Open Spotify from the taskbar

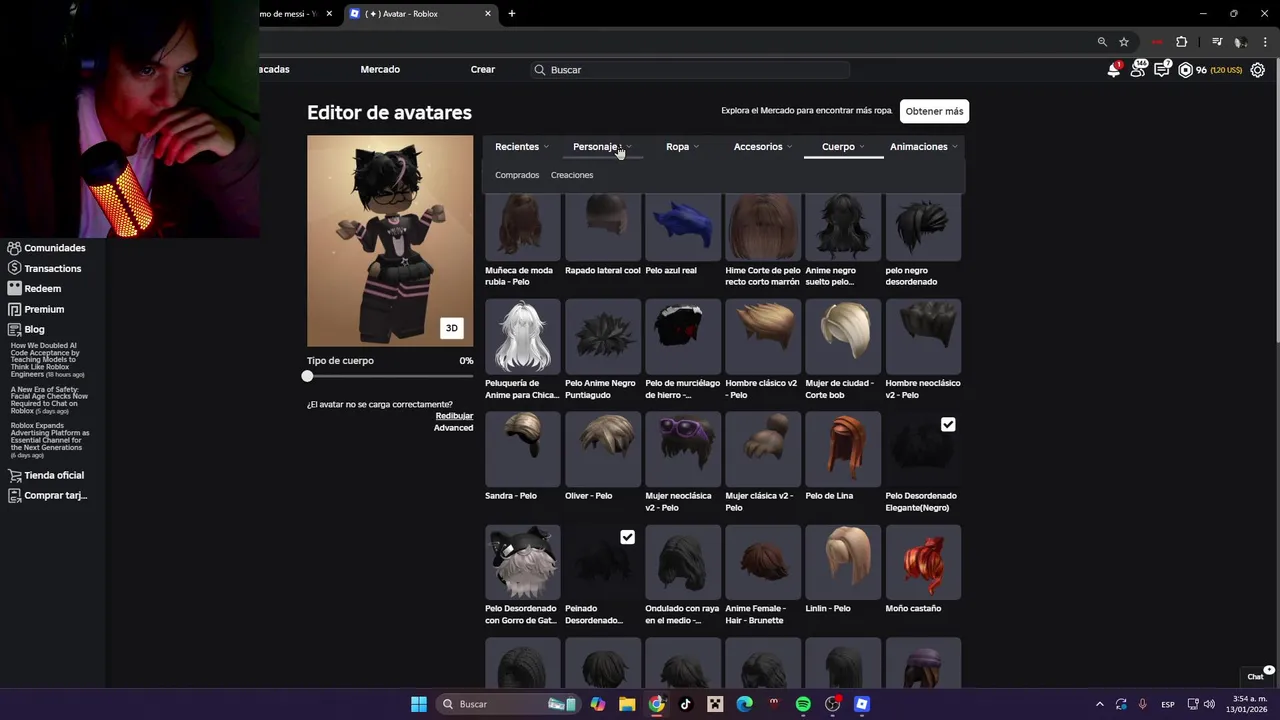point(803,704)
